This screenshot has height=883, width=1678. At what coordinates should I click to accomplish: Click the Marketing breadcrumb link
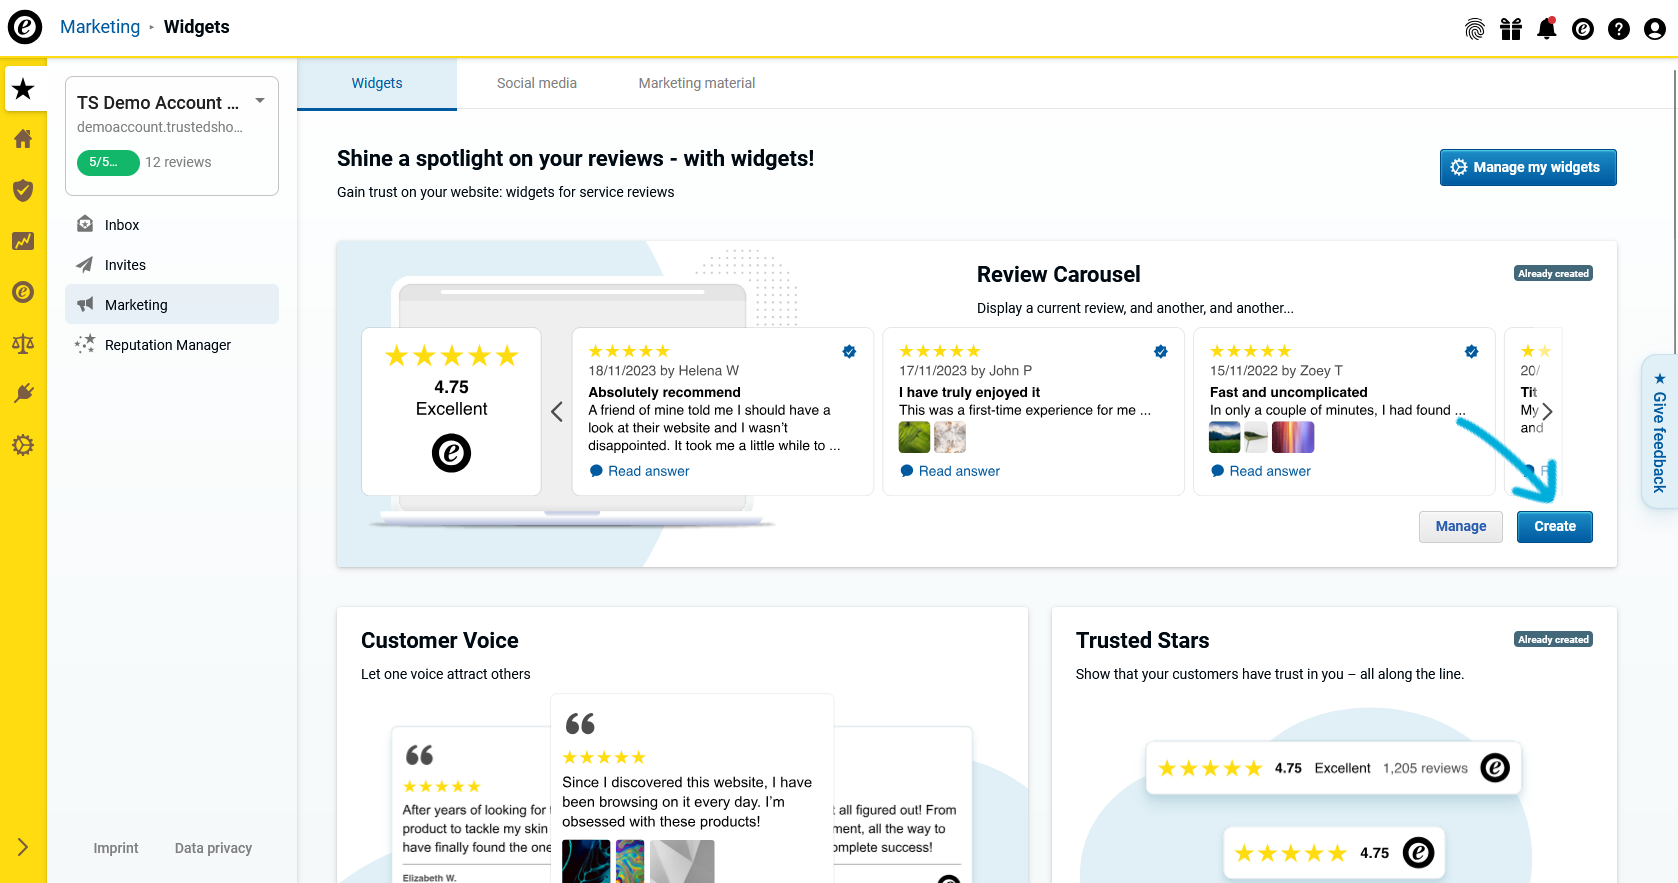point(100,27)
